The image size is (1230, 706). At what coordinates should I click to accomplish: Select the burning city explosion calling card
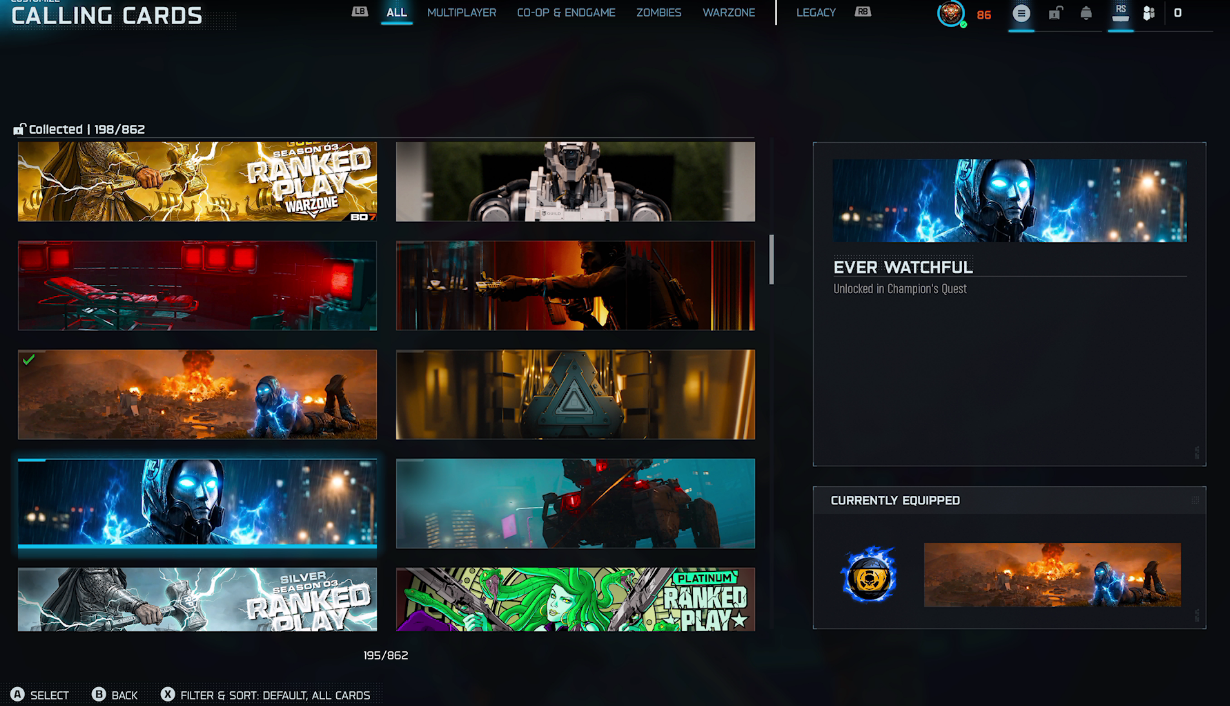[x=197, y=394]
